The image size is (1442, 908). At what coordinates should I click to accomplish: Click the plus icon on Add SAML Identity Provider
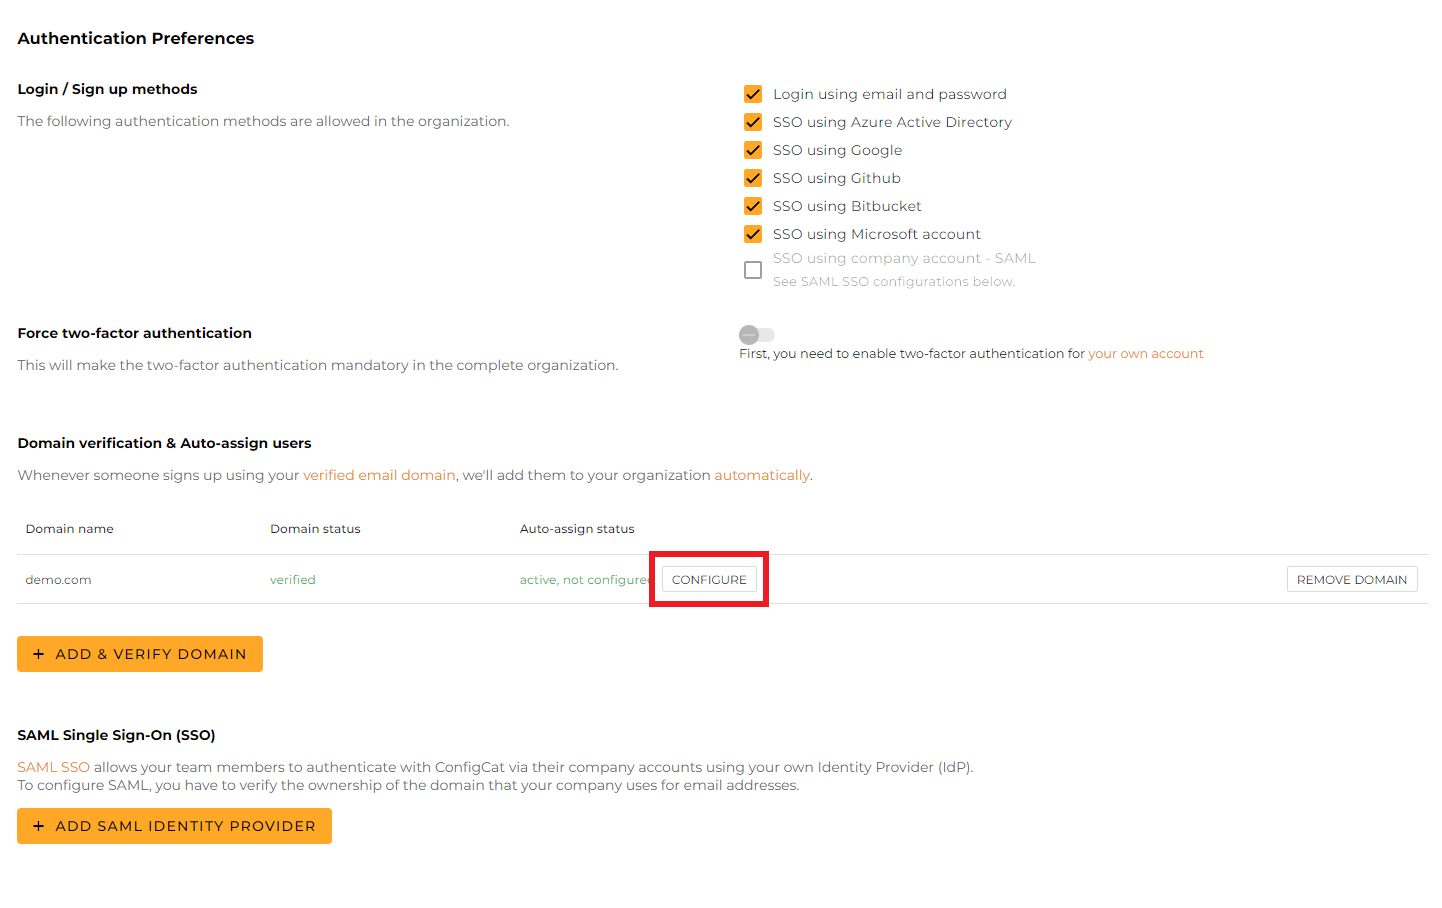pyautogui.click(x=39, y=825)
